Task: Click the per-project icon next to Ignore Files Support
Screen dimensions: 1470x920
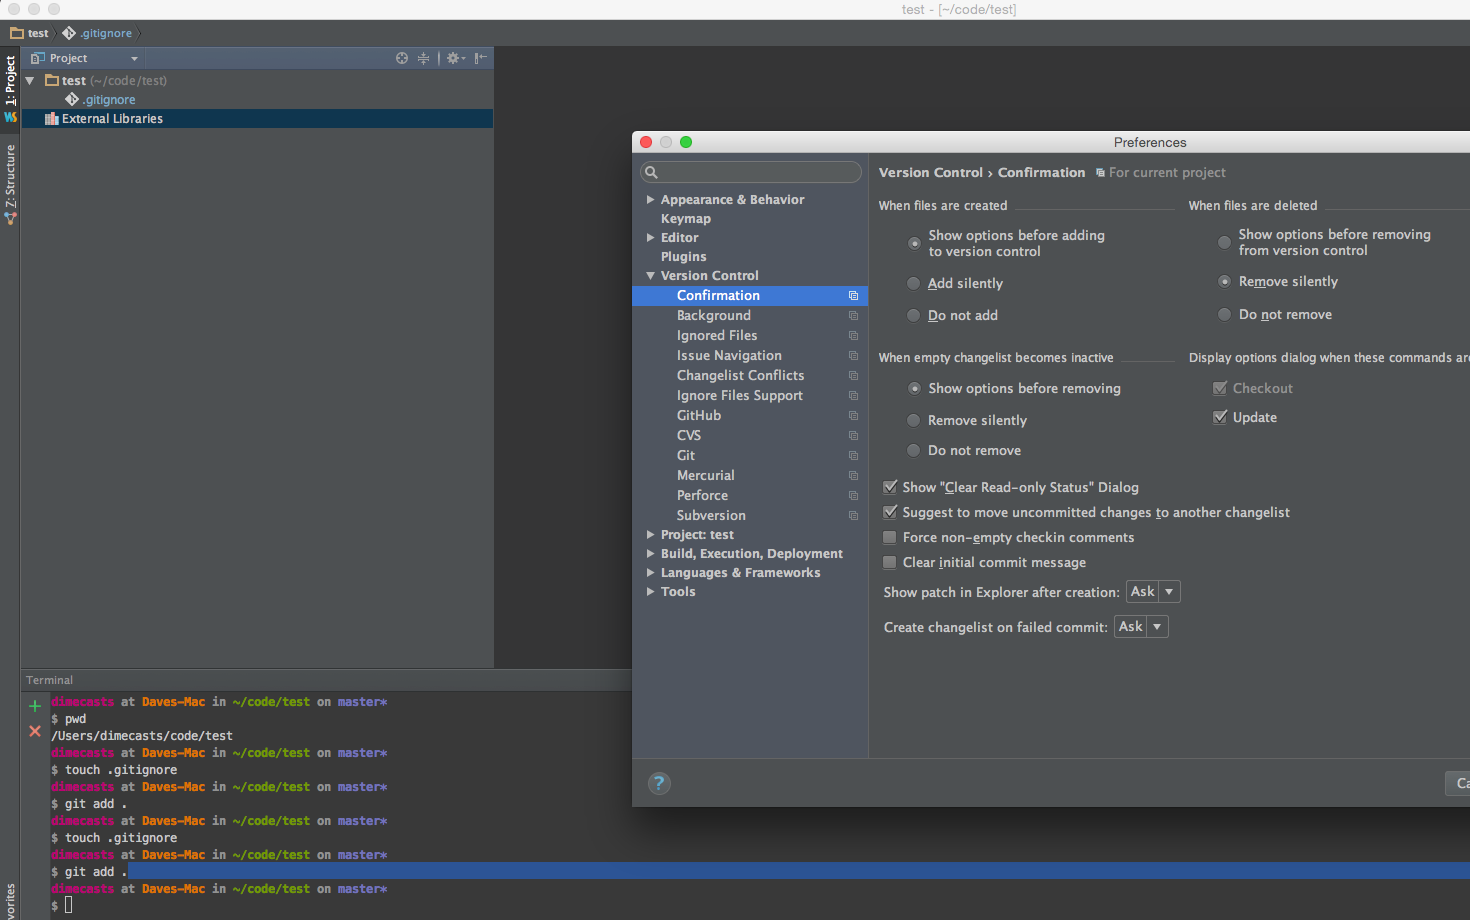Action: click(853, 396)
